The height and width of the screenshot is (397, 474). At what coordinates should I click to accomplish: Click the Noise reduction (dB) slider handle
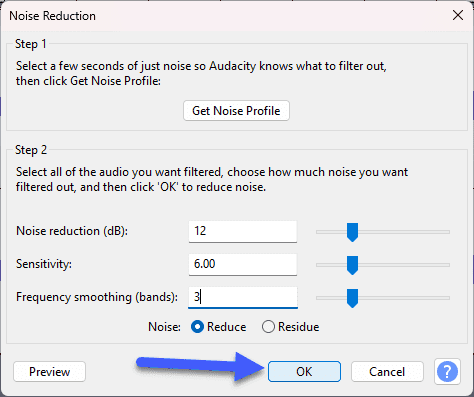click(352, 232)
